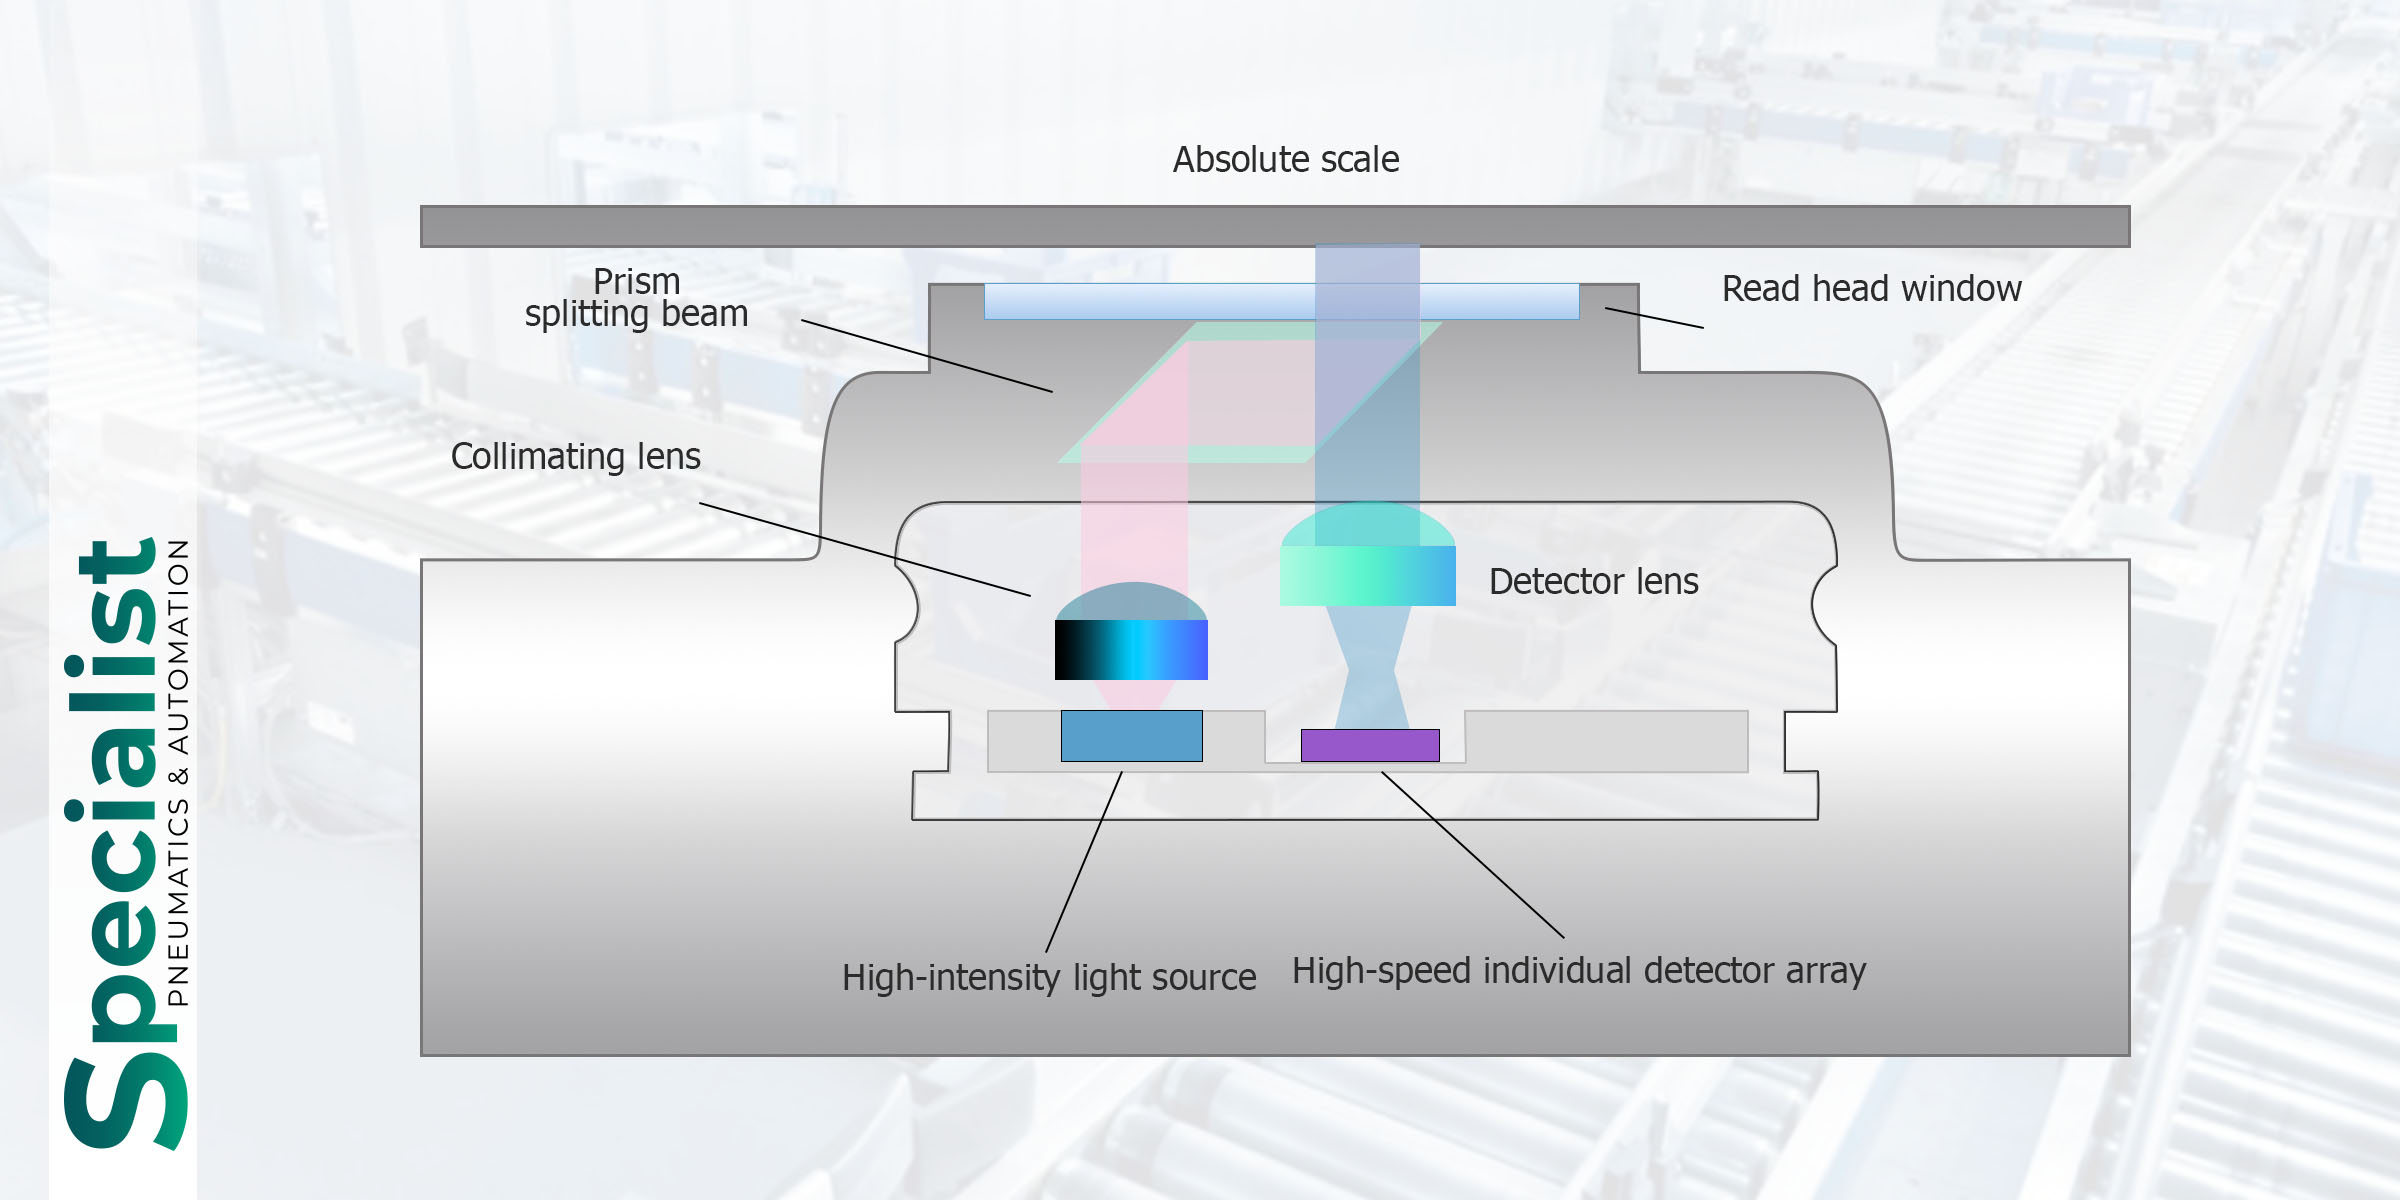The height and width of the screenshot is (1200, 2400).
Task: Click the 'Absolute scale' label
Action: click(x=1286, y=160)
